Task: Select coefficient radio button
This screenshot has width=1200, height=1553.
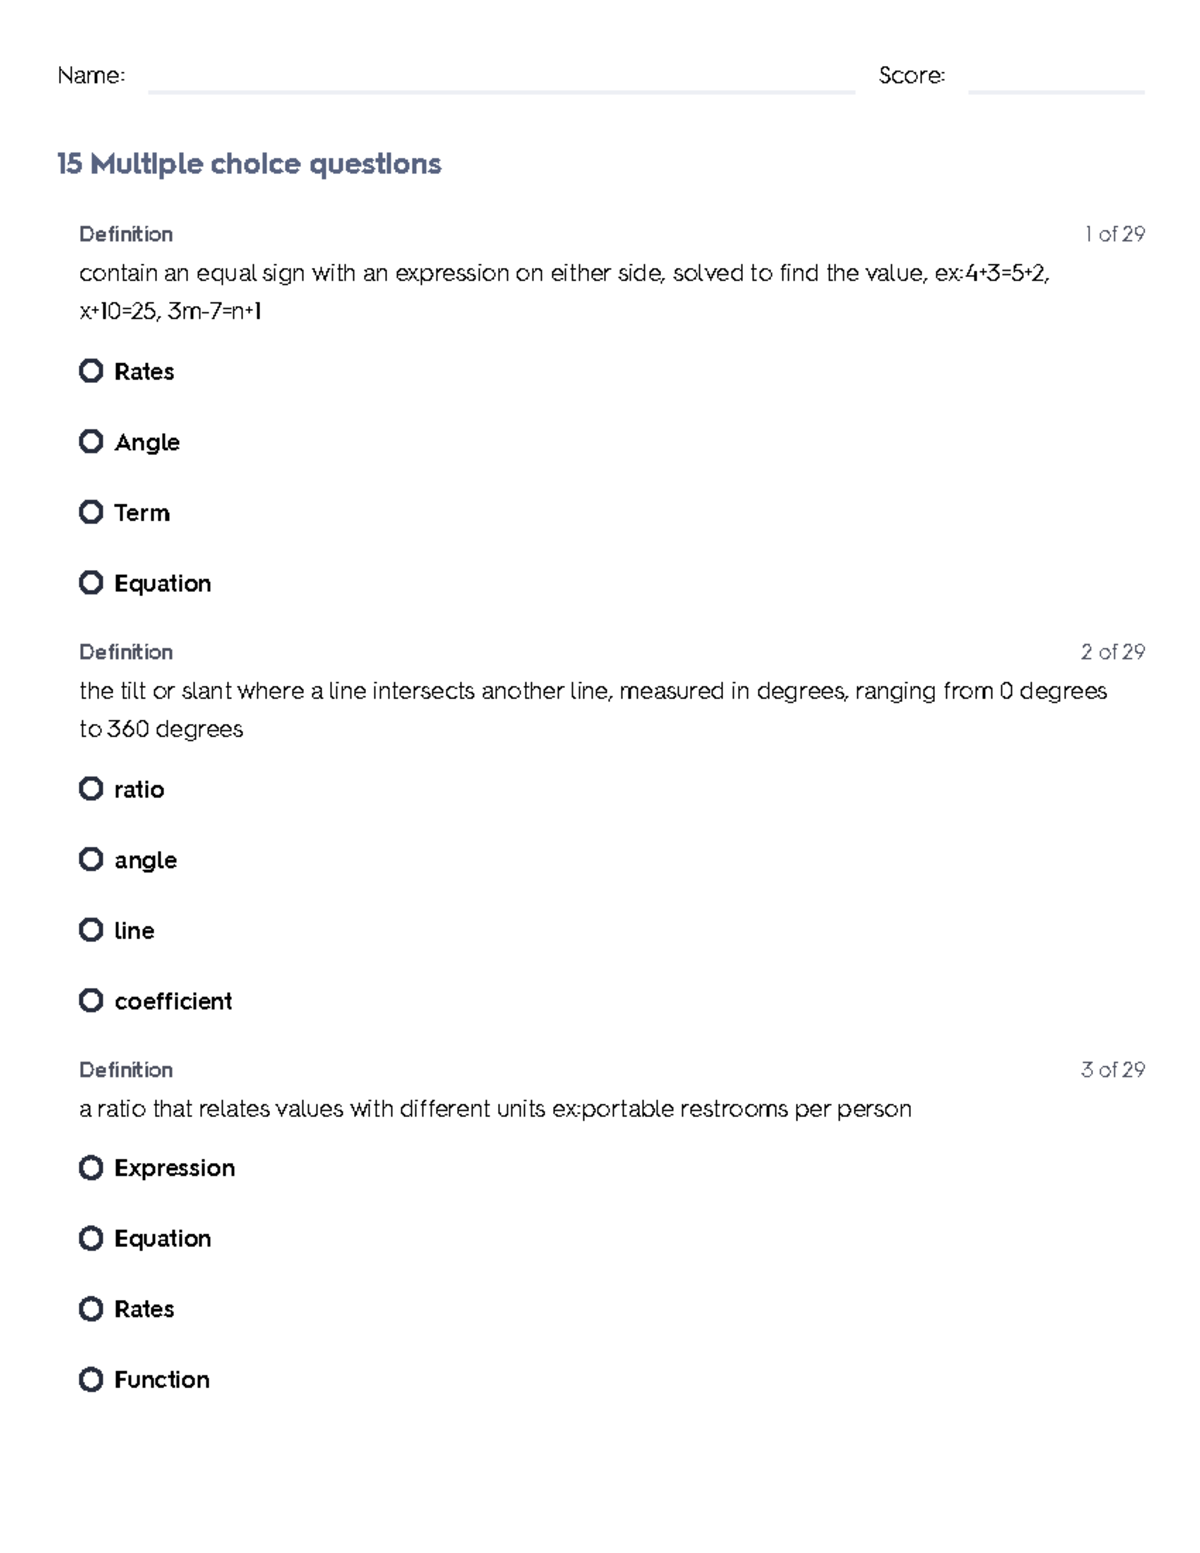Action: [x=91, y=1001]
